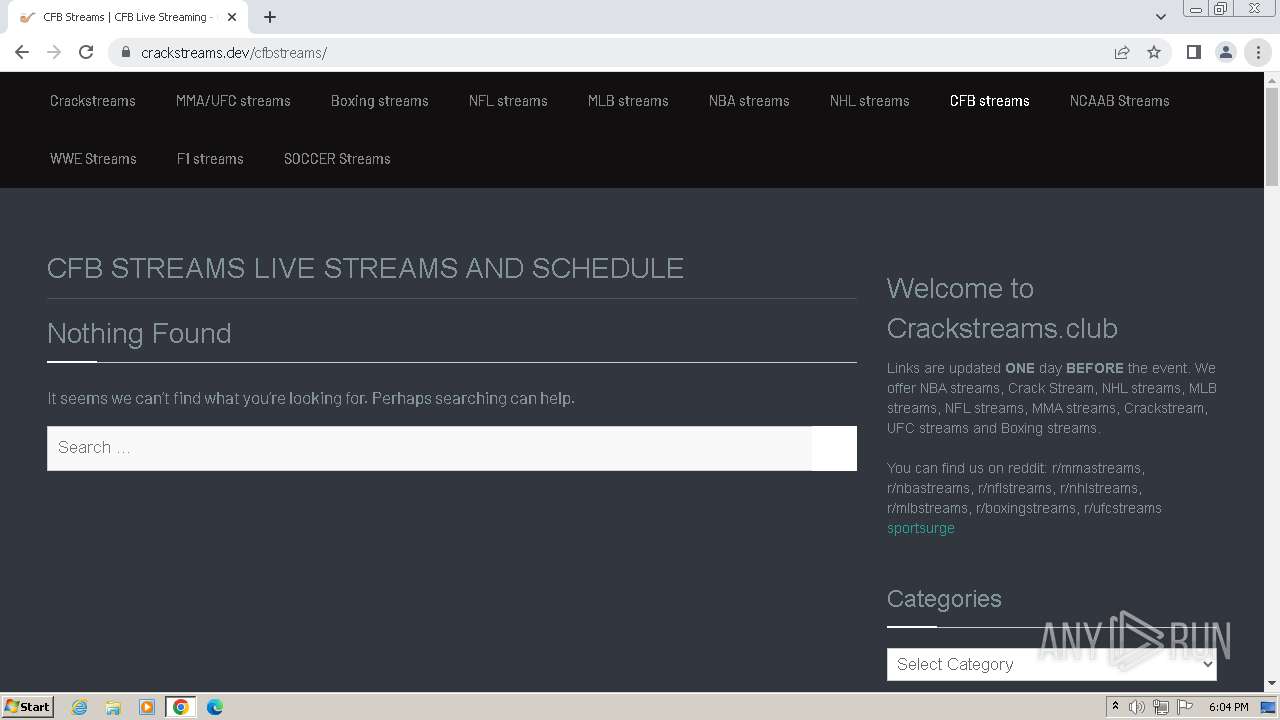Reload the page with the refresh icon

(x=86, y=52)
